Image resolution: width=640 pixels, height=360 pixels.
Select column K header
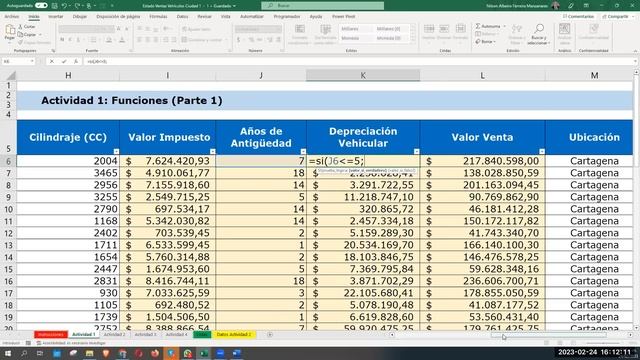point(363,76)
